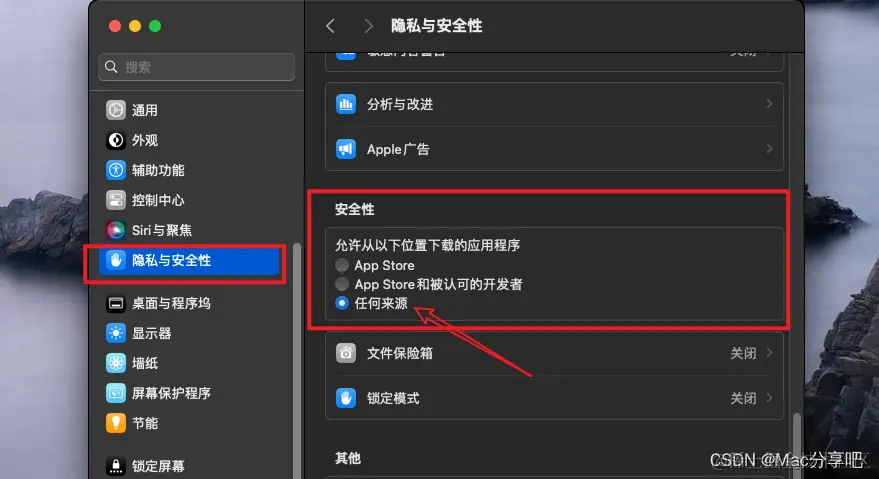
Task: Click the 隐私与安全性 hand icon
Action: pos(116,260)
